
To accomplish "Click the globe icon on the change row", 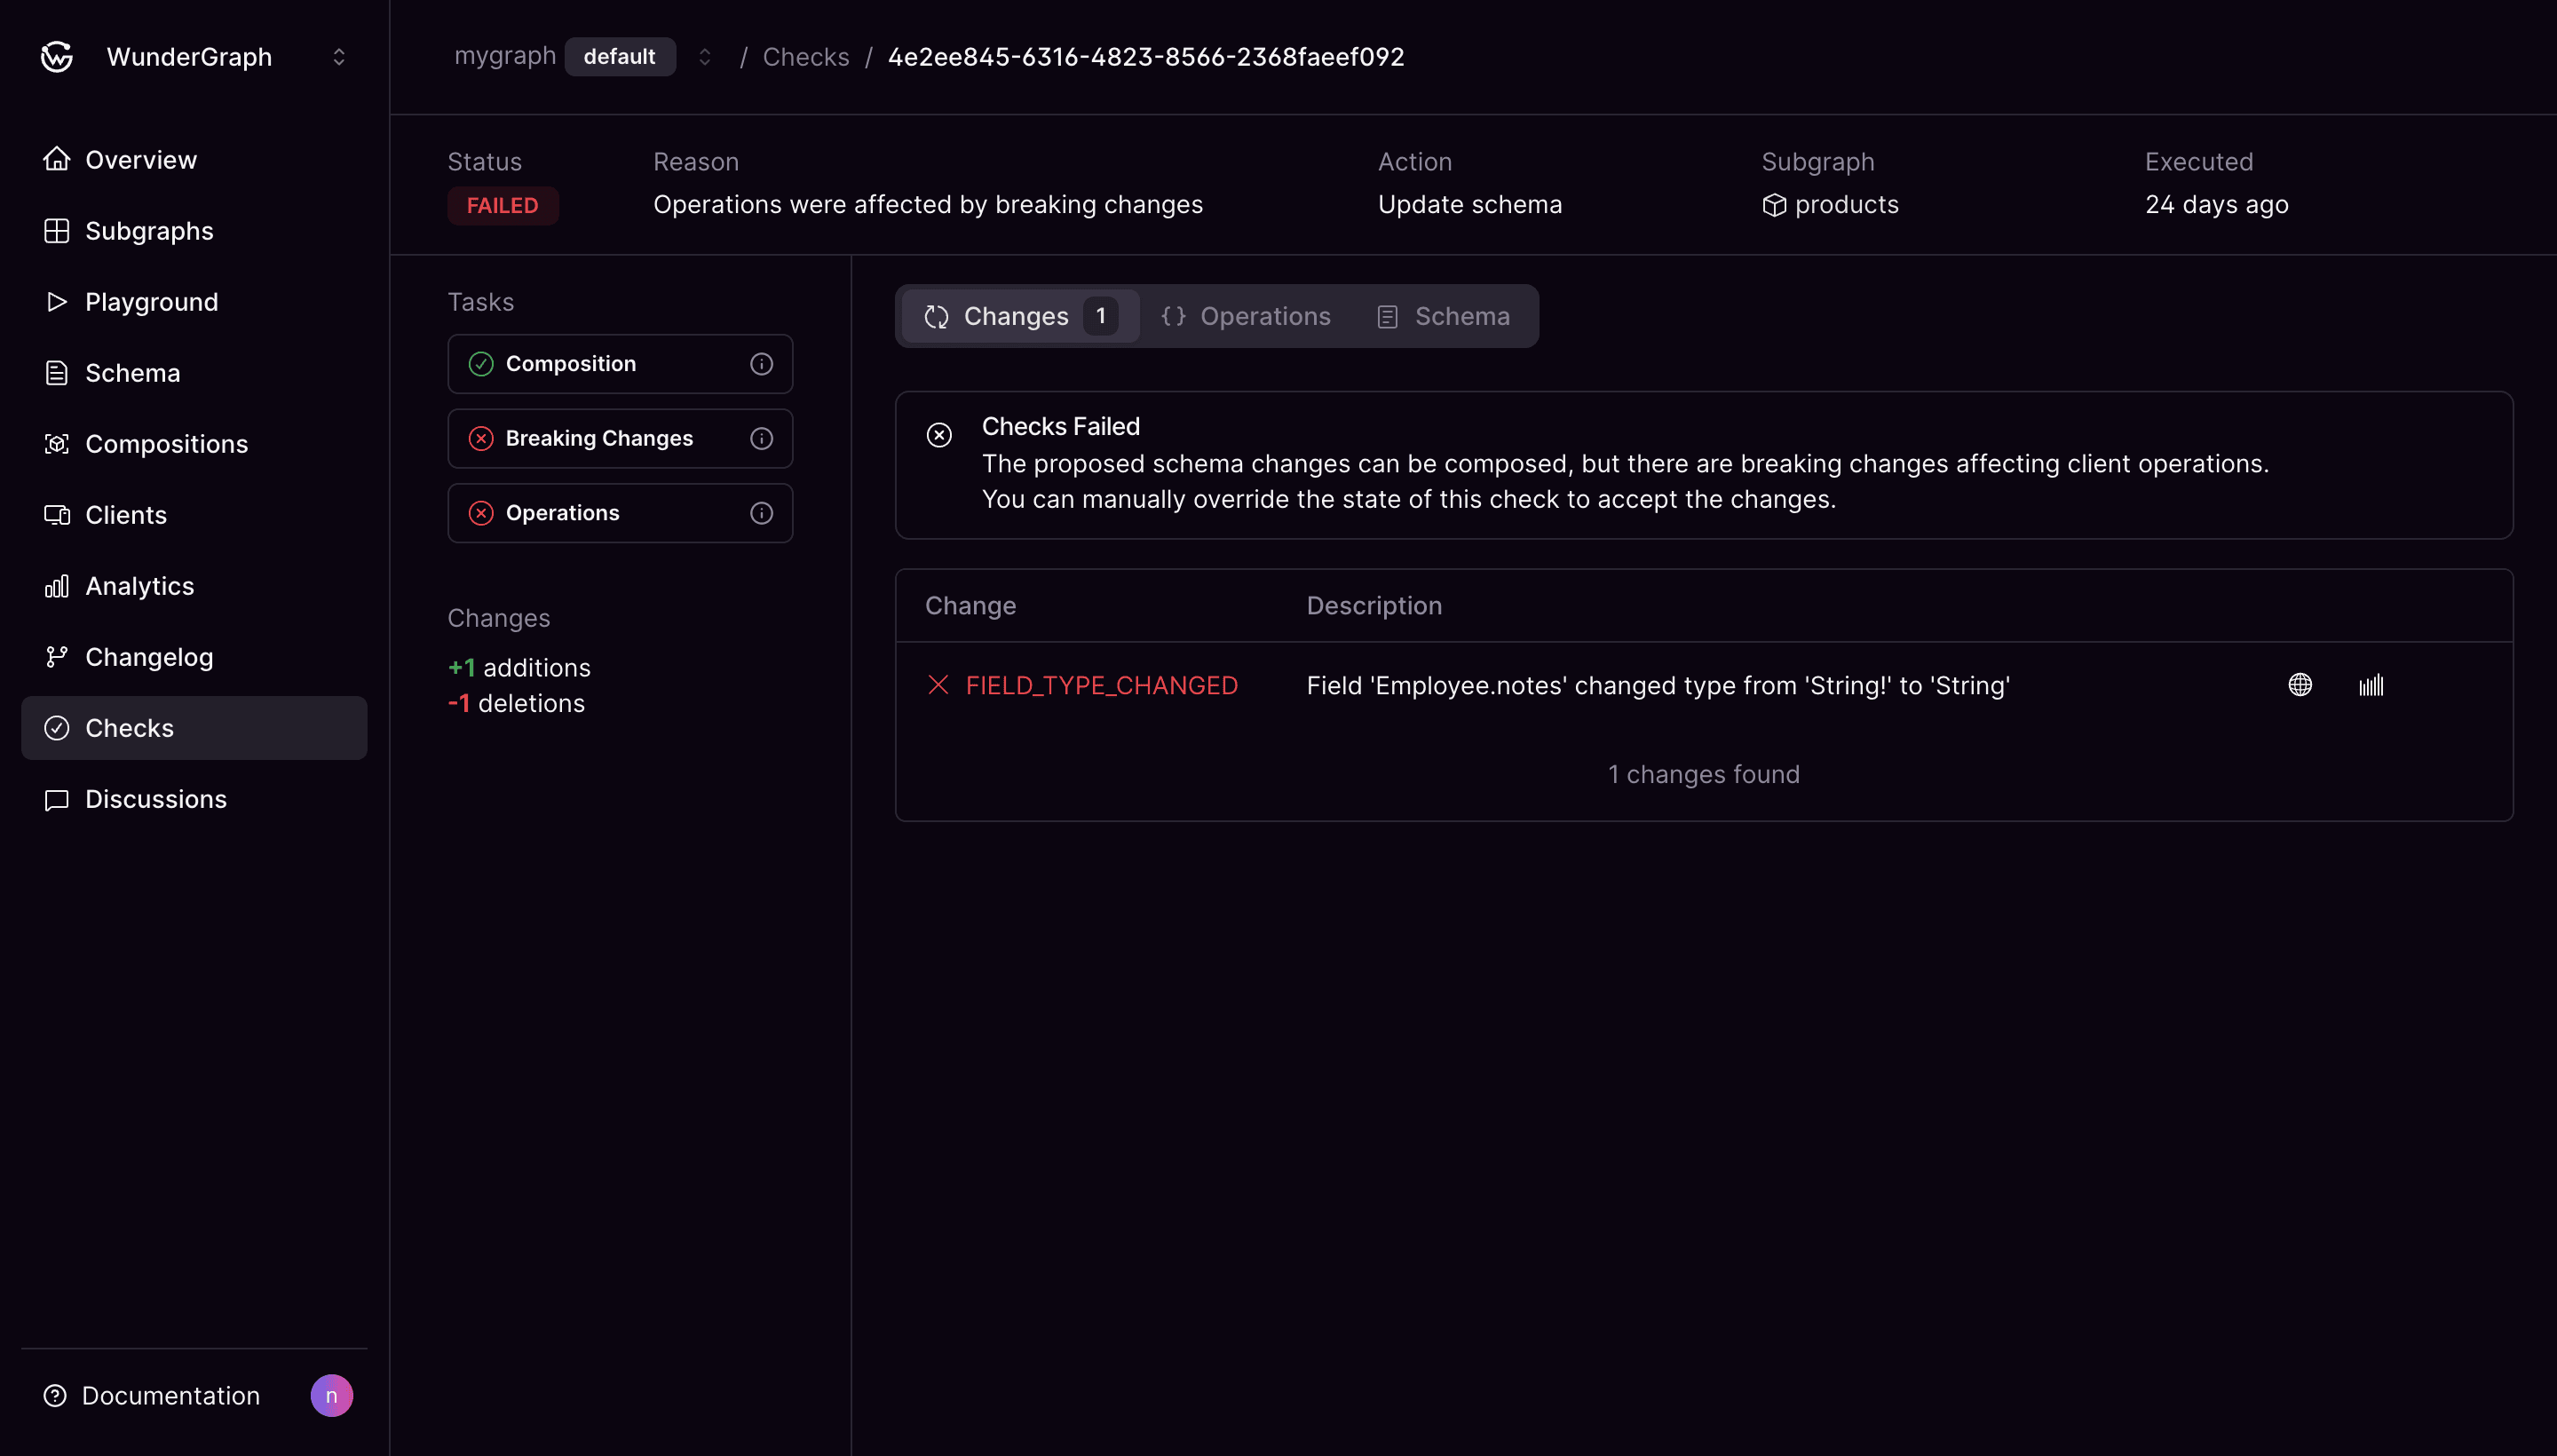I will pyautogui.click(x=2299, y=685).
